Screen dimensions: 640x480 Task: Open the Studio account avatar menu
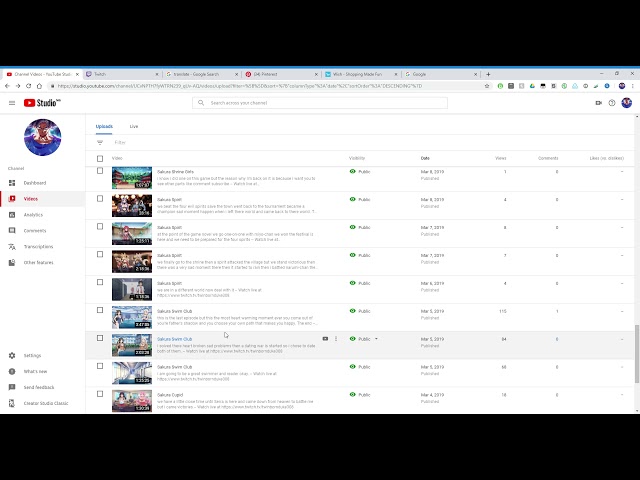click(627, 103)
